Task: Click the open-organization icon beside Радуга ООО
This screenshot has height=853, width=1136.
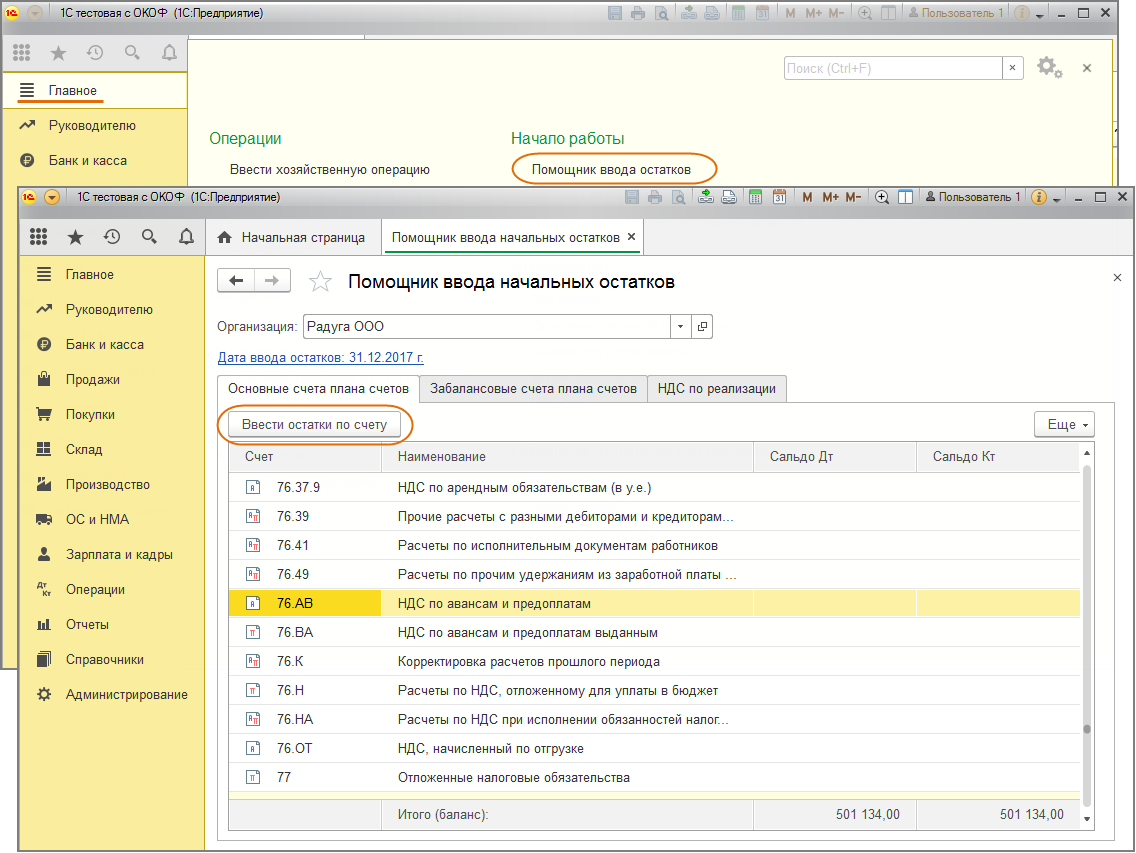Action: tap(702, 327)
